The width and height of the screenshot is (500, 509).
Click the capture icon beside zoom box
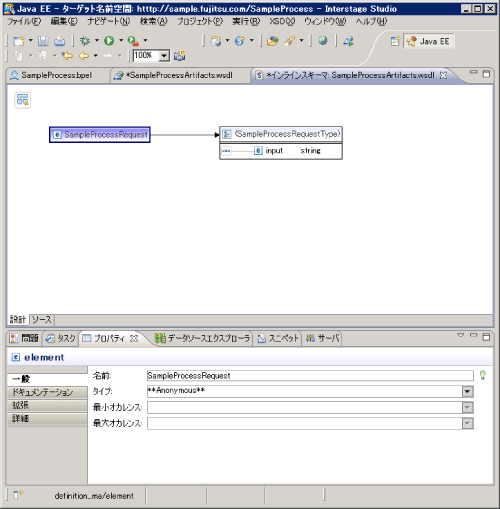[180, 56]
